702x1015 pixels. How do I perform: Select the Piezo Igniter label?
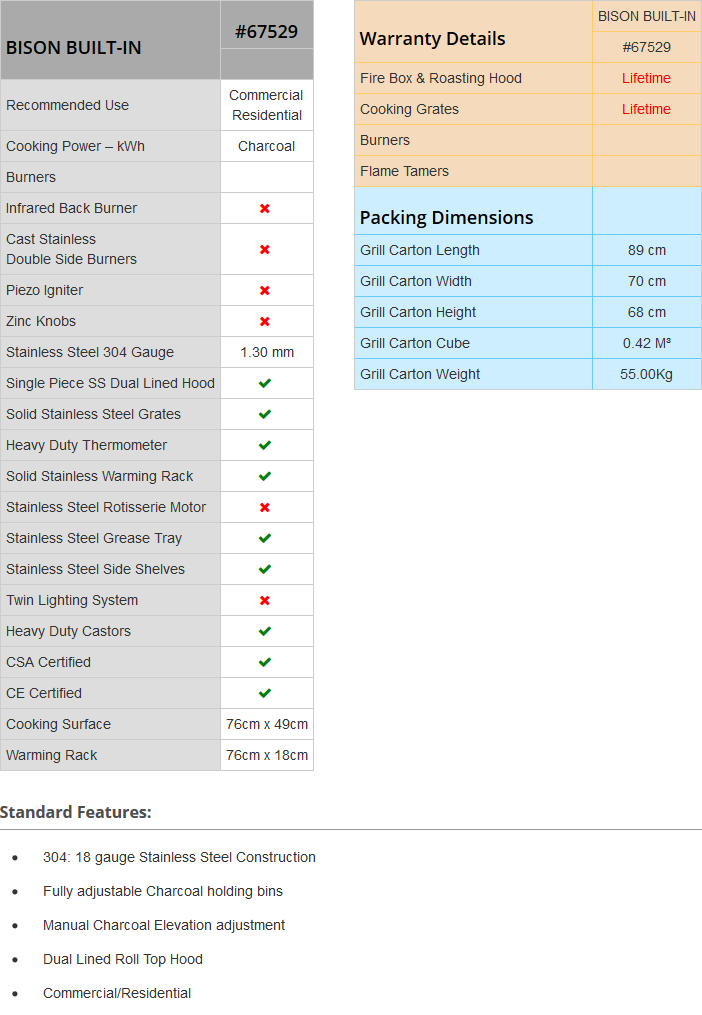(x=45, y=291)
